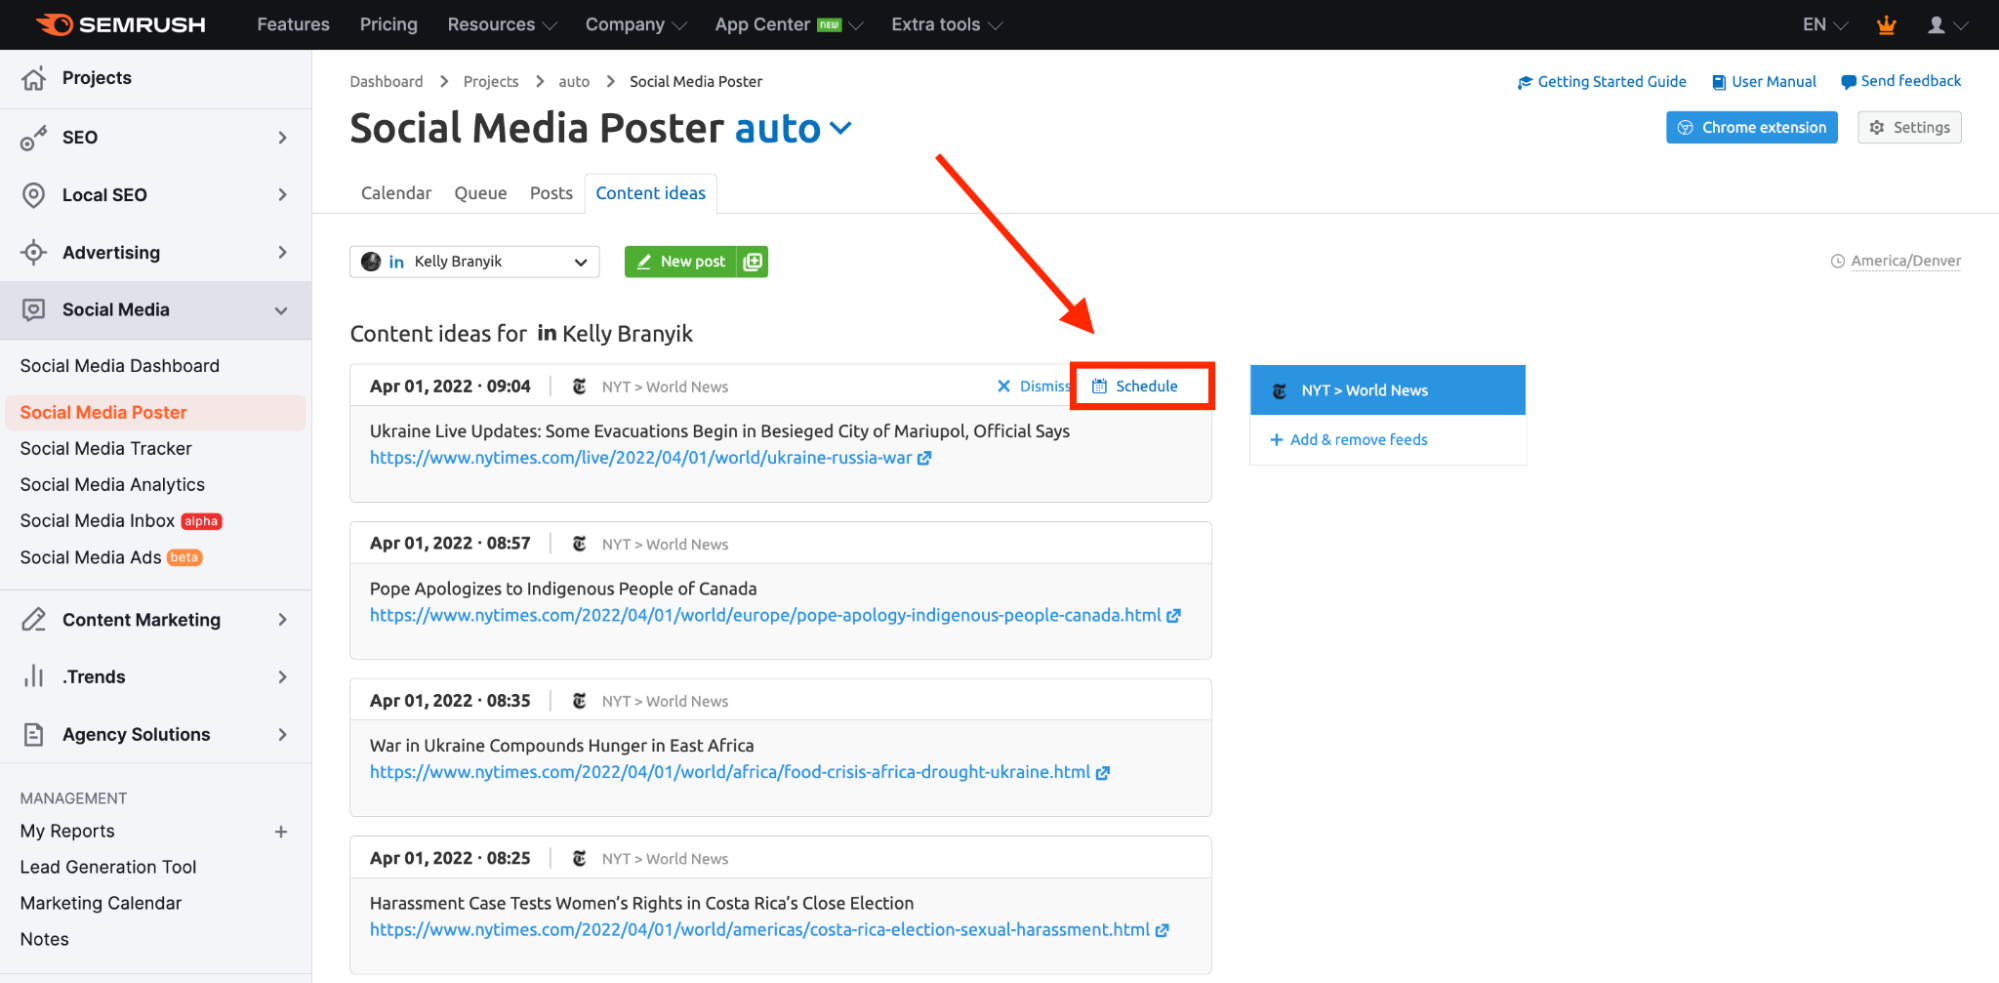Click the Chrome extension button
This screenshot has height=983, width=1999.
pos(1752,128)
